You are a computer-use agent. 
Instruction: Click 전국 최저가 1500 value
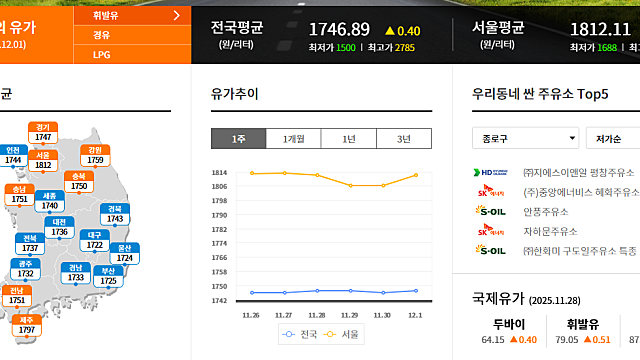(345, 48)
